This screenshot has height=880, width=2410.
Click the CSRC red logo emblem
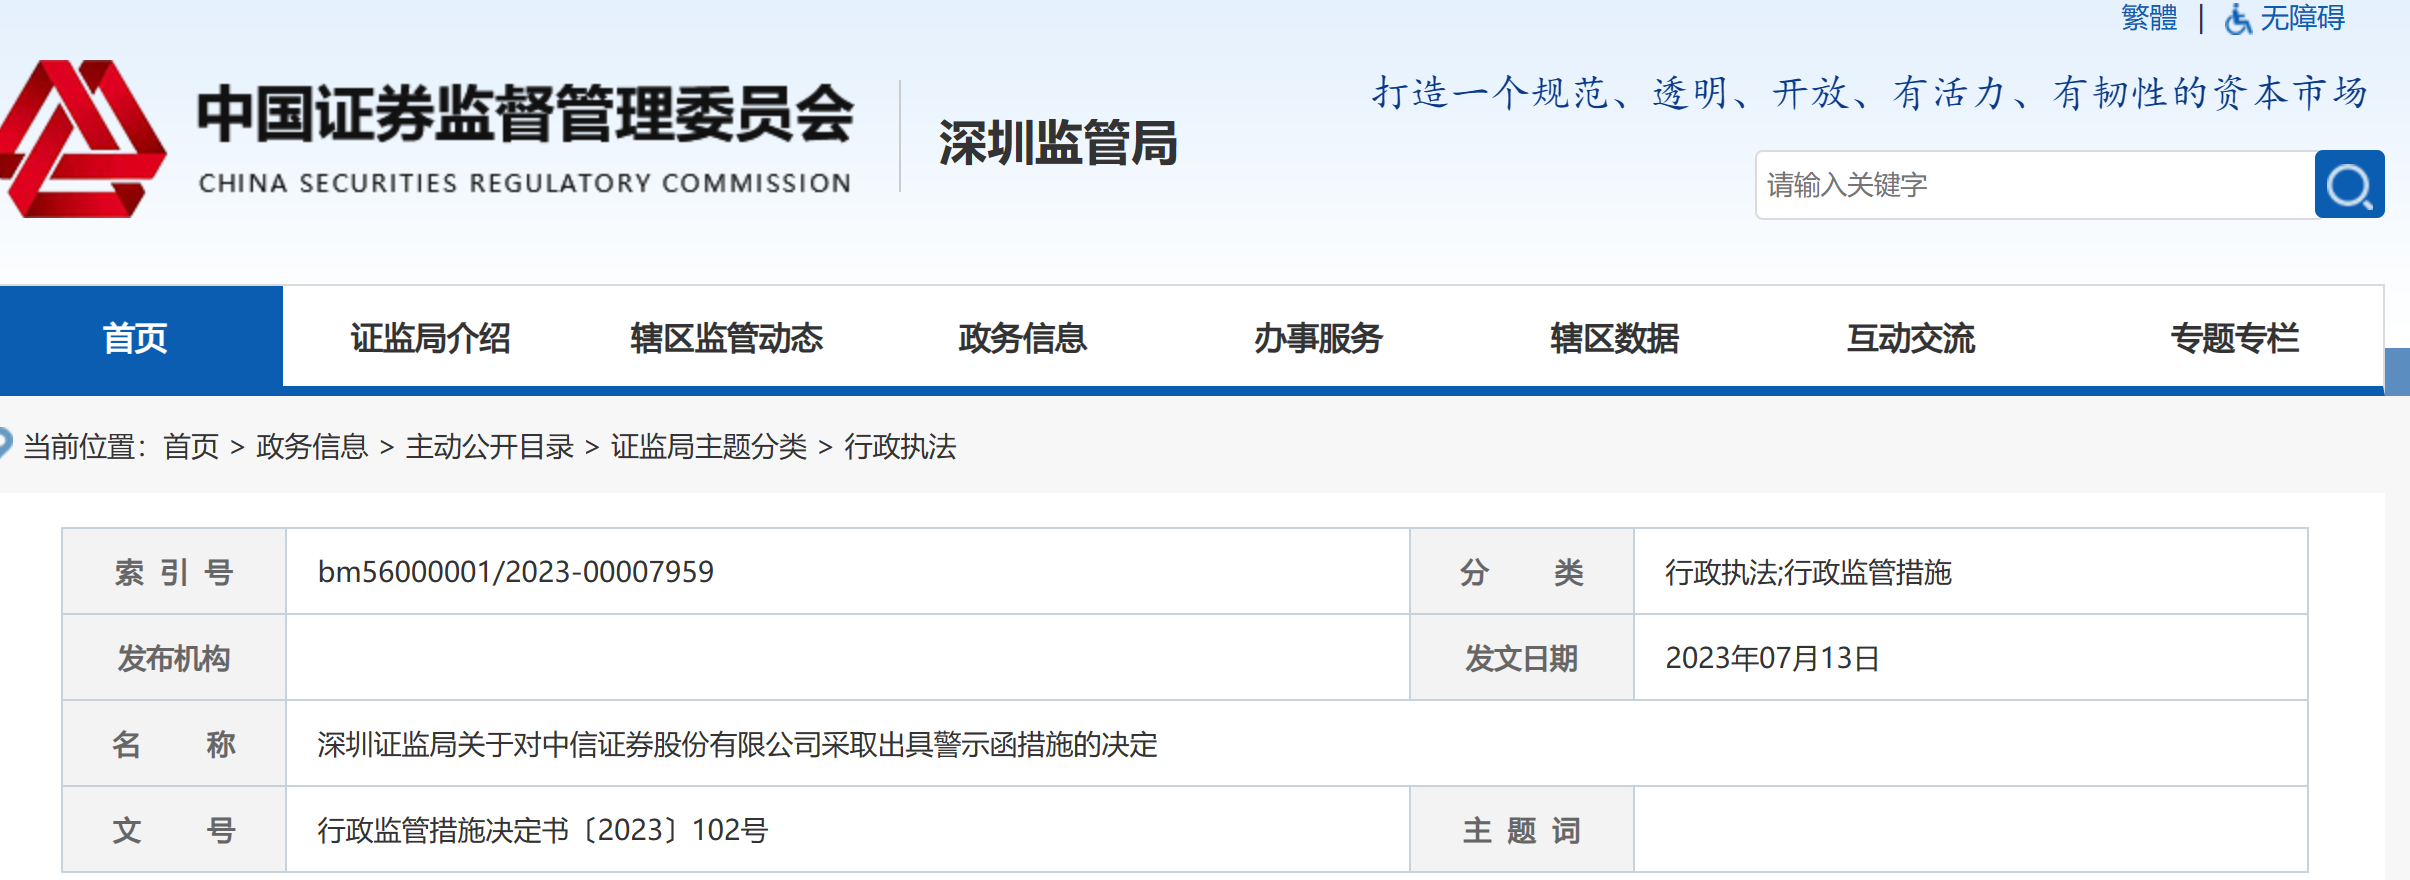click(x=82, y=138)
